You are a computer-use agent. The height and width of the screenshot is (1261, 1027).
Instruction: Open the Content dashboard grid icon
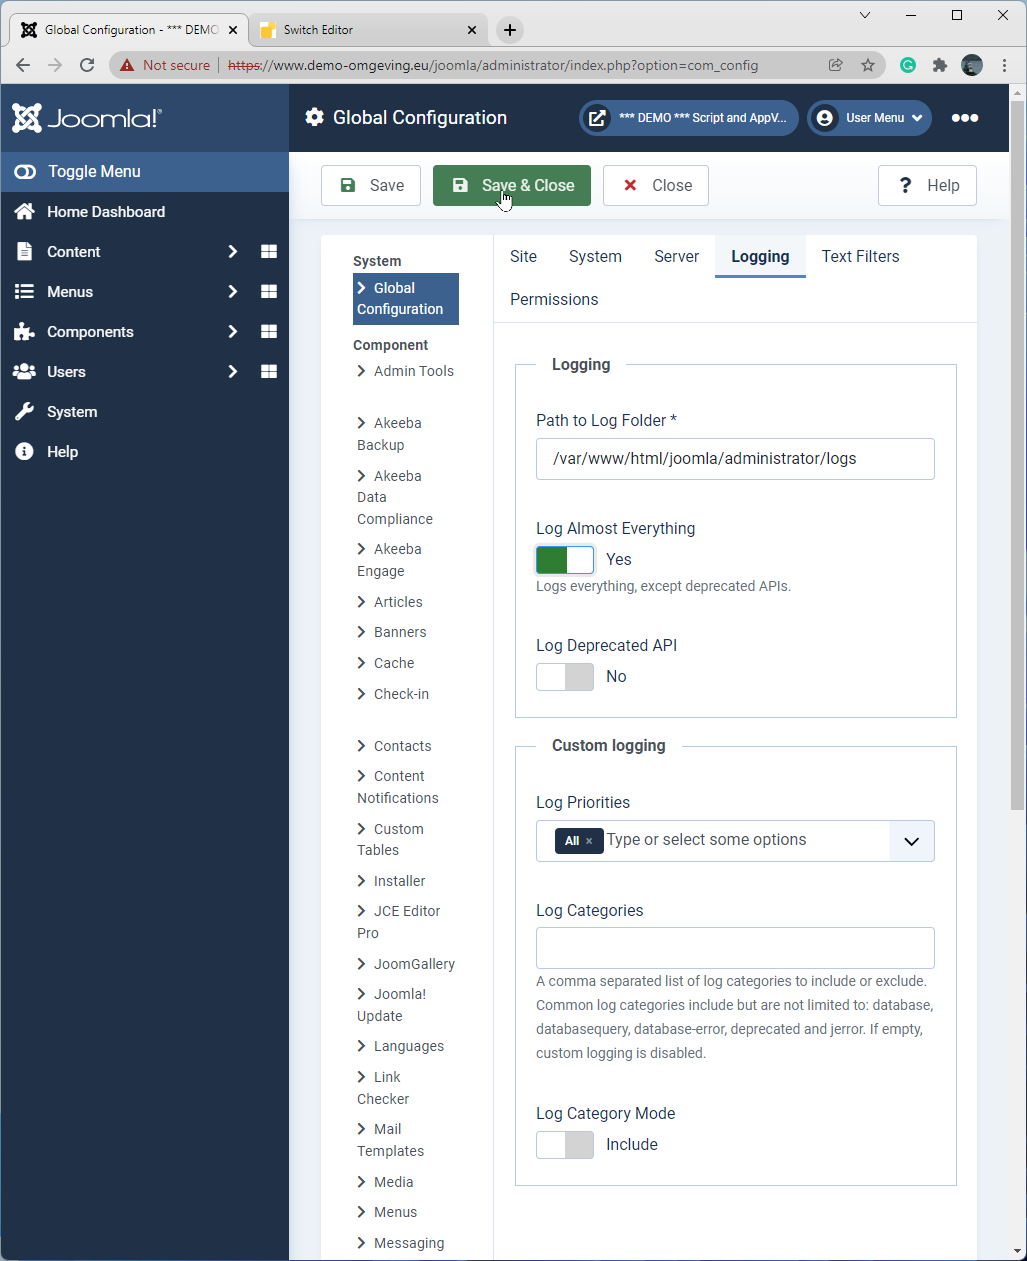point(269,252)
